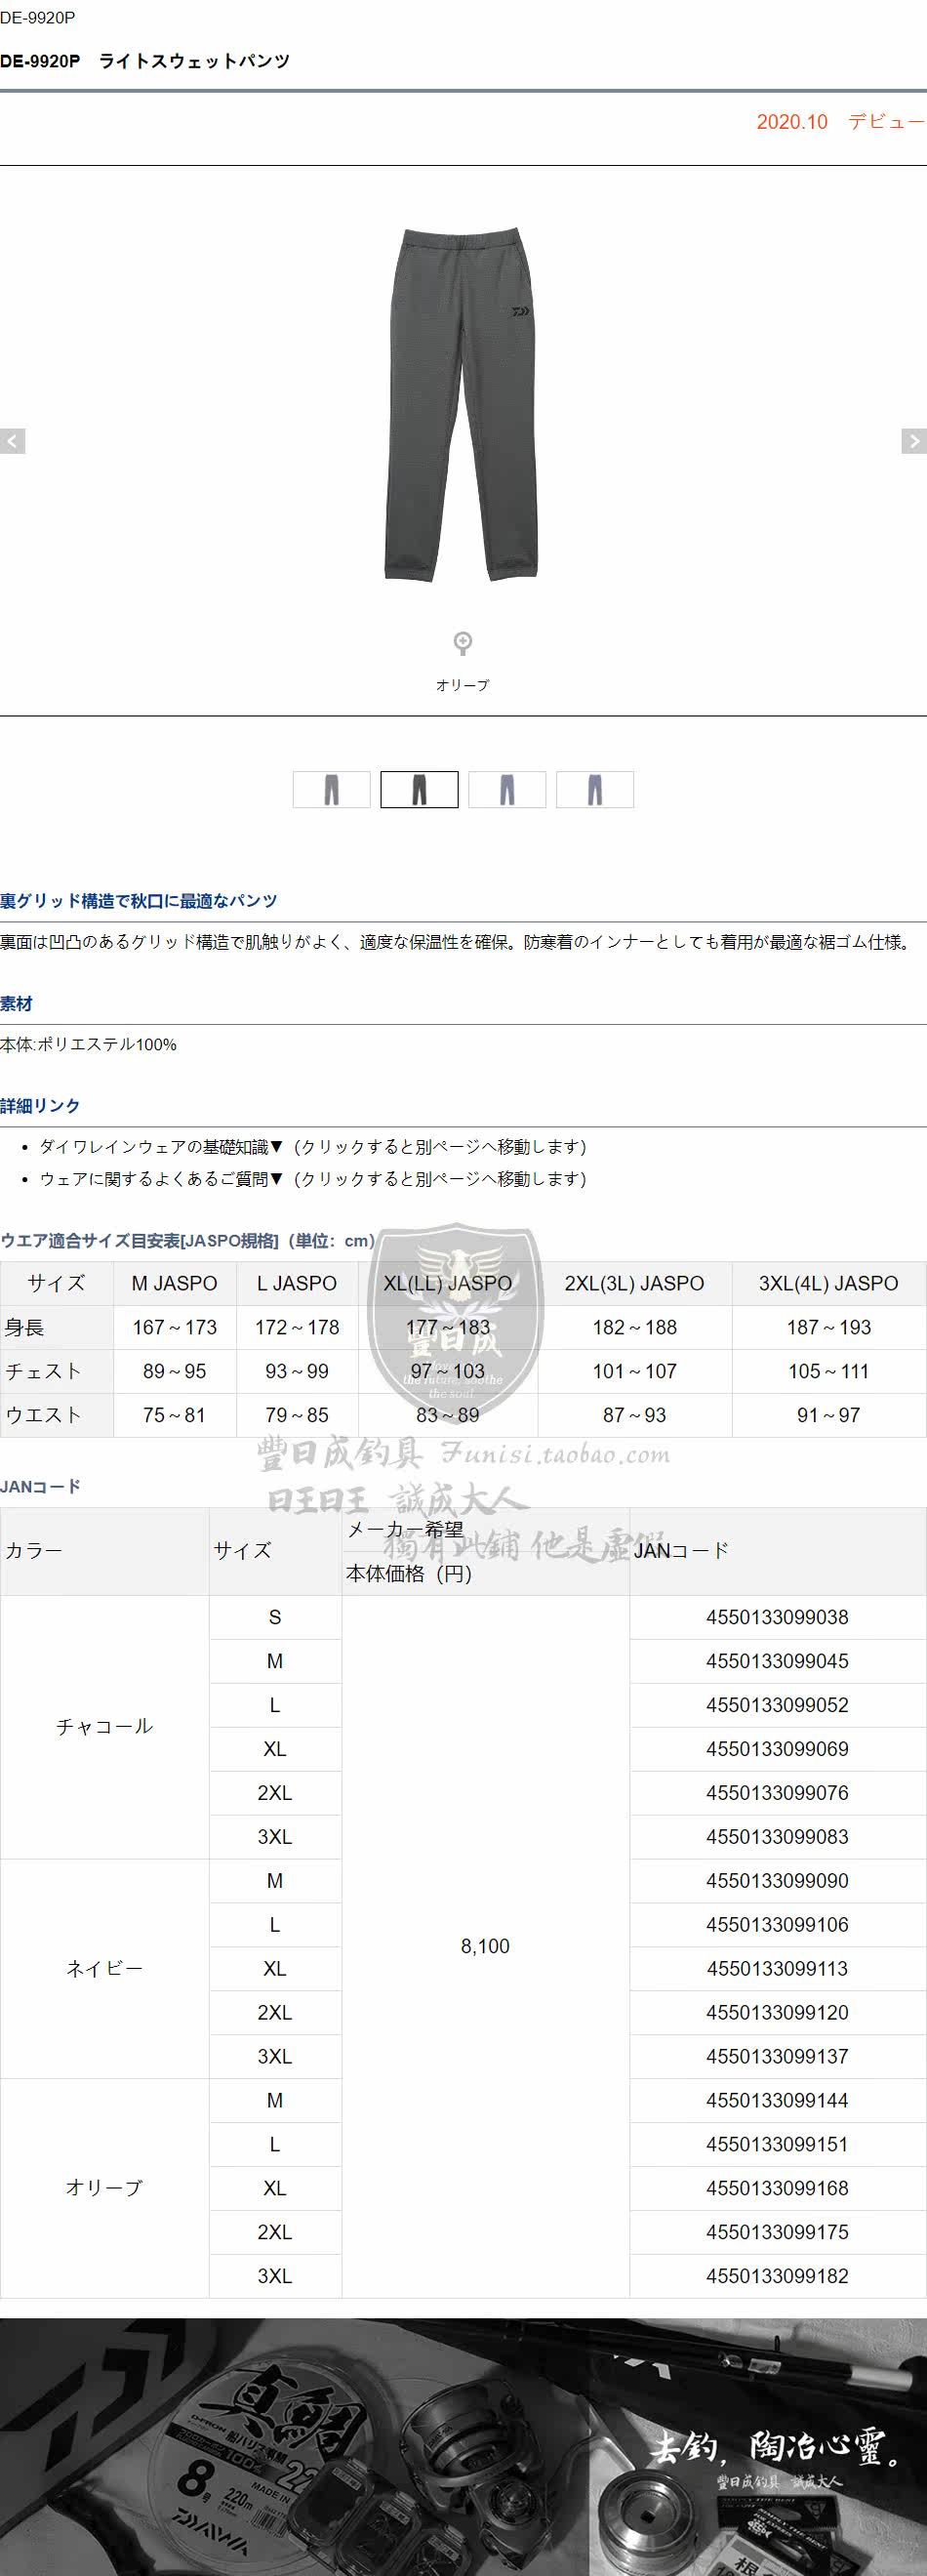Click the JANコード section heading
This screenshot has height=2576, width=927.
coord(40,1487)
